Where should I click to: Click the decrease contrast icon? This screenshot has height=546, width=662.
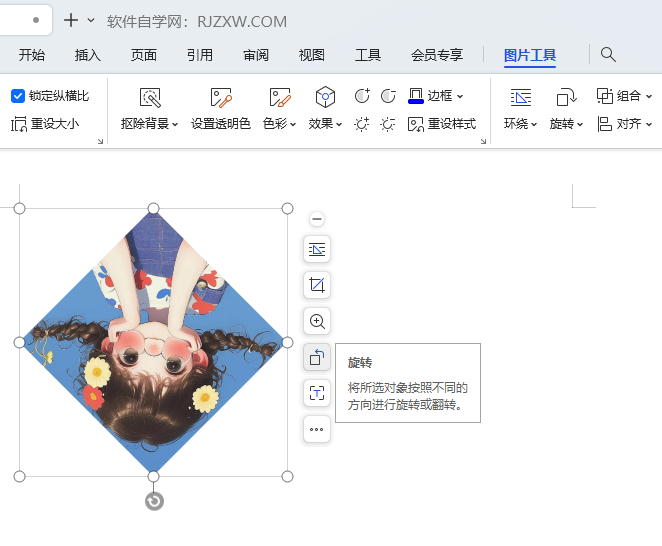coord(388,96)
